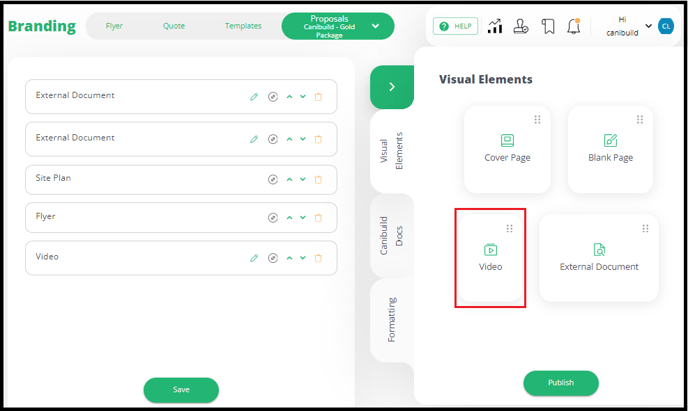Viewport: 688px width, 411px height.
Task: Open notifications bell
Action: (x=573, y=26)
